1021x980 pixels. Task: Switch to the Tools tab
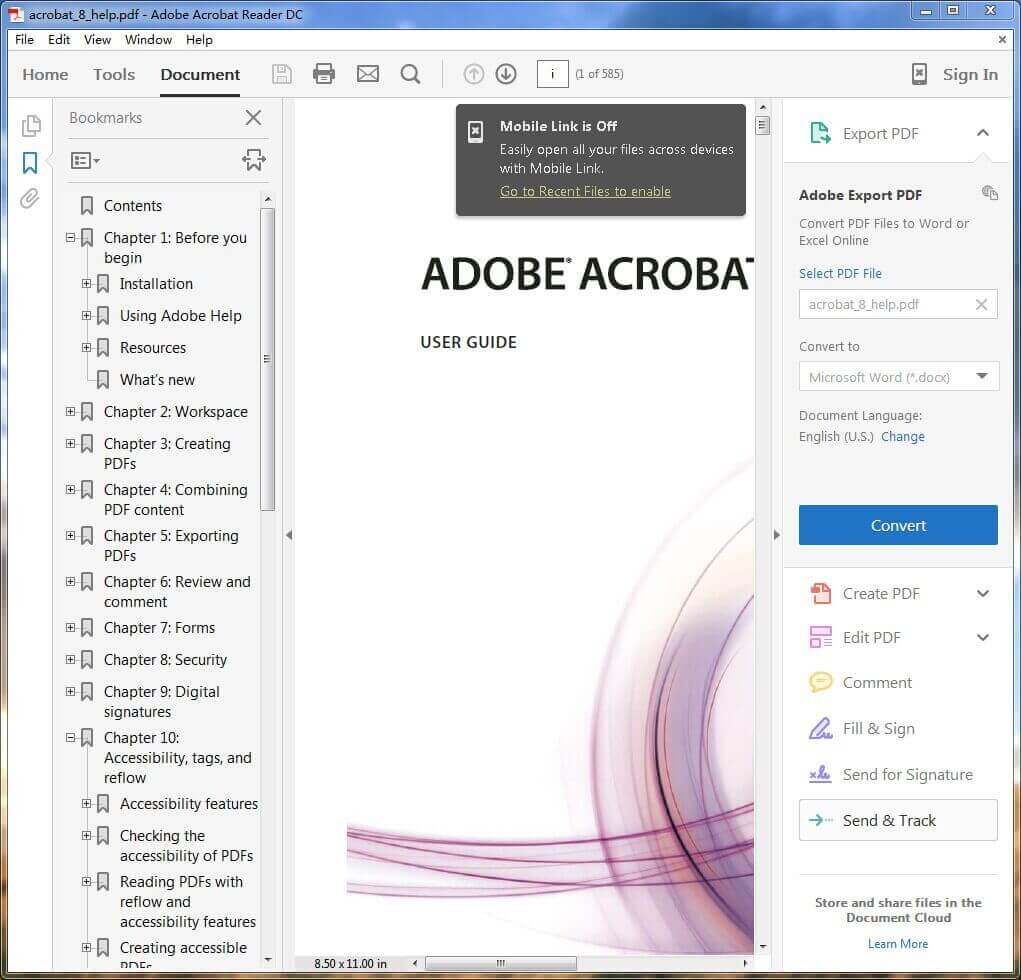[x=114, y=74]
